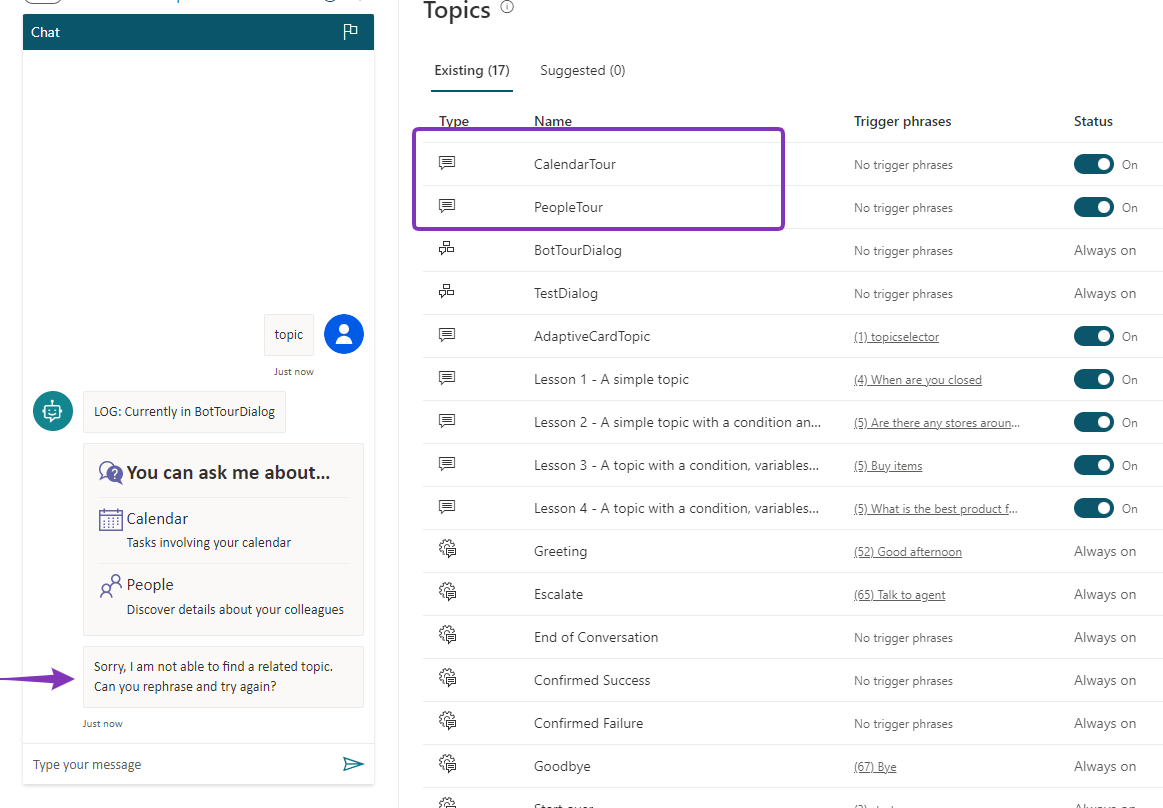Click the People icon in the adaptive card

111,585
